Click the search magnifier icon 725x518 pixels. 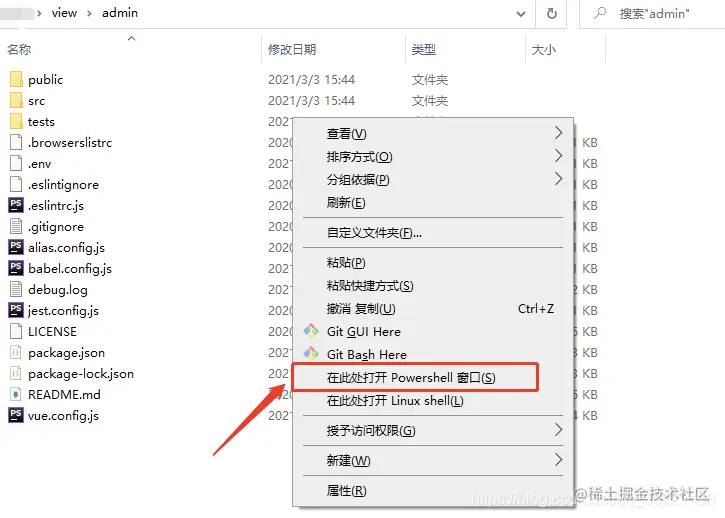click(x=600, y=13)
